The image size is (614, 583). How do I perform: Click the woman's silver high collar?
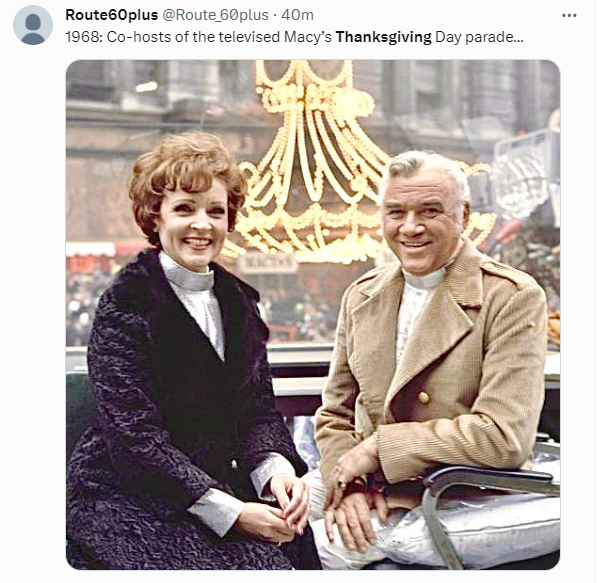coord(187,273)
